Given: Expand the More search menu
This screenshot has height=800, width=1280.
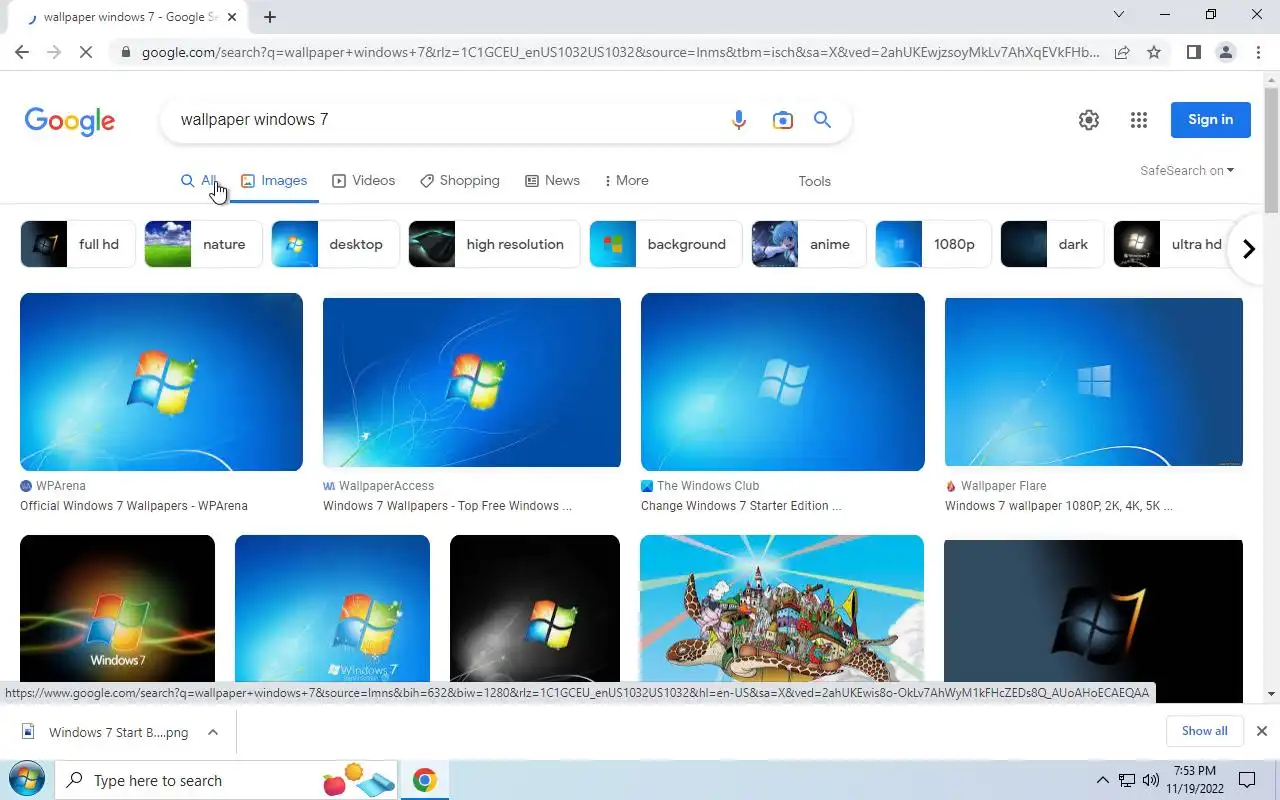Looking at the screenshot, I should [x=627, y=181].
